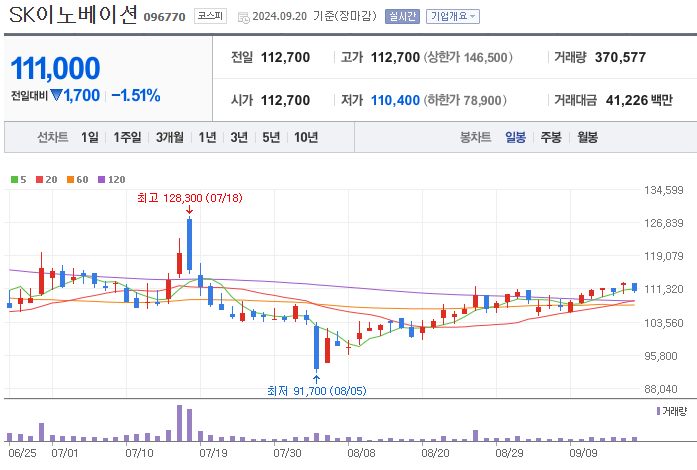Switch to 월봉 candlestick chart
Image resolution: width=697 pixels, height=470 pixels.
tap(587, 137)
